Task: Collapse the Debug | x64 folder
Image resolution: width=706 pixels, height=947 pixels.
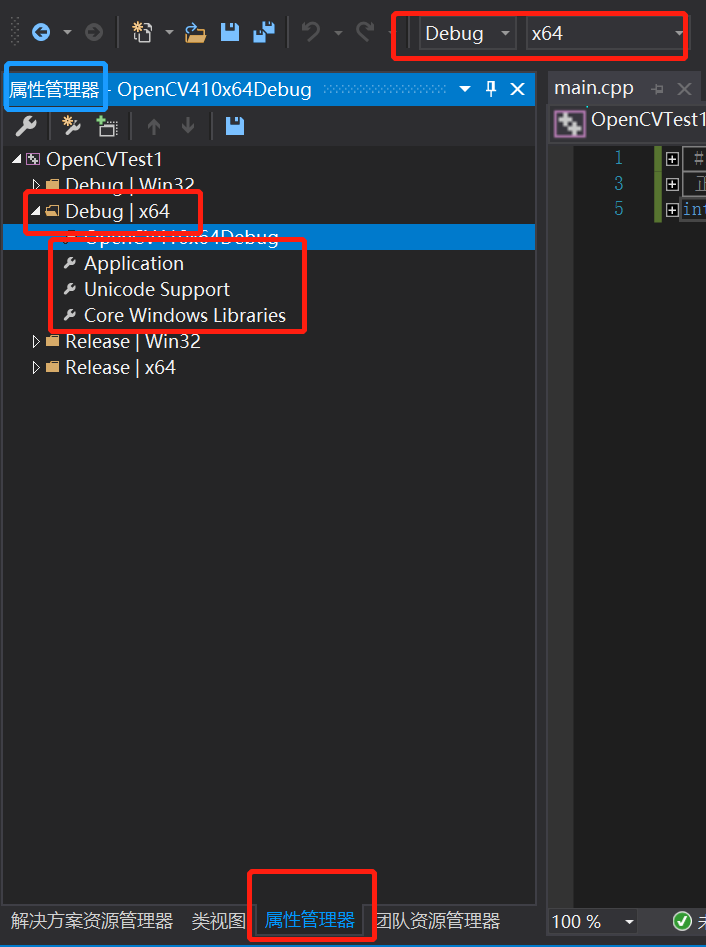Action: [37, 211]
